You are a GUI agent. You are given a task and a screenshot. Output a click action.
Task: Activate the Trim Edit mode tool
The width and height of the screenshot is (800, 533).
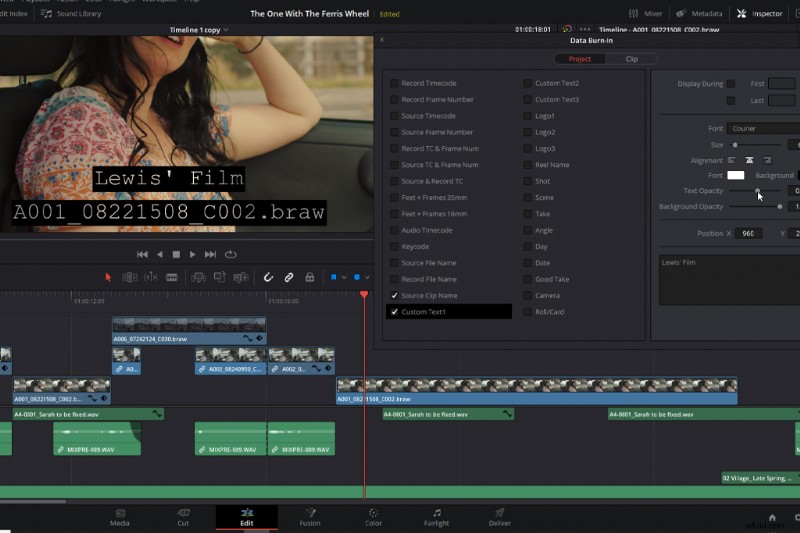(130, 277)
